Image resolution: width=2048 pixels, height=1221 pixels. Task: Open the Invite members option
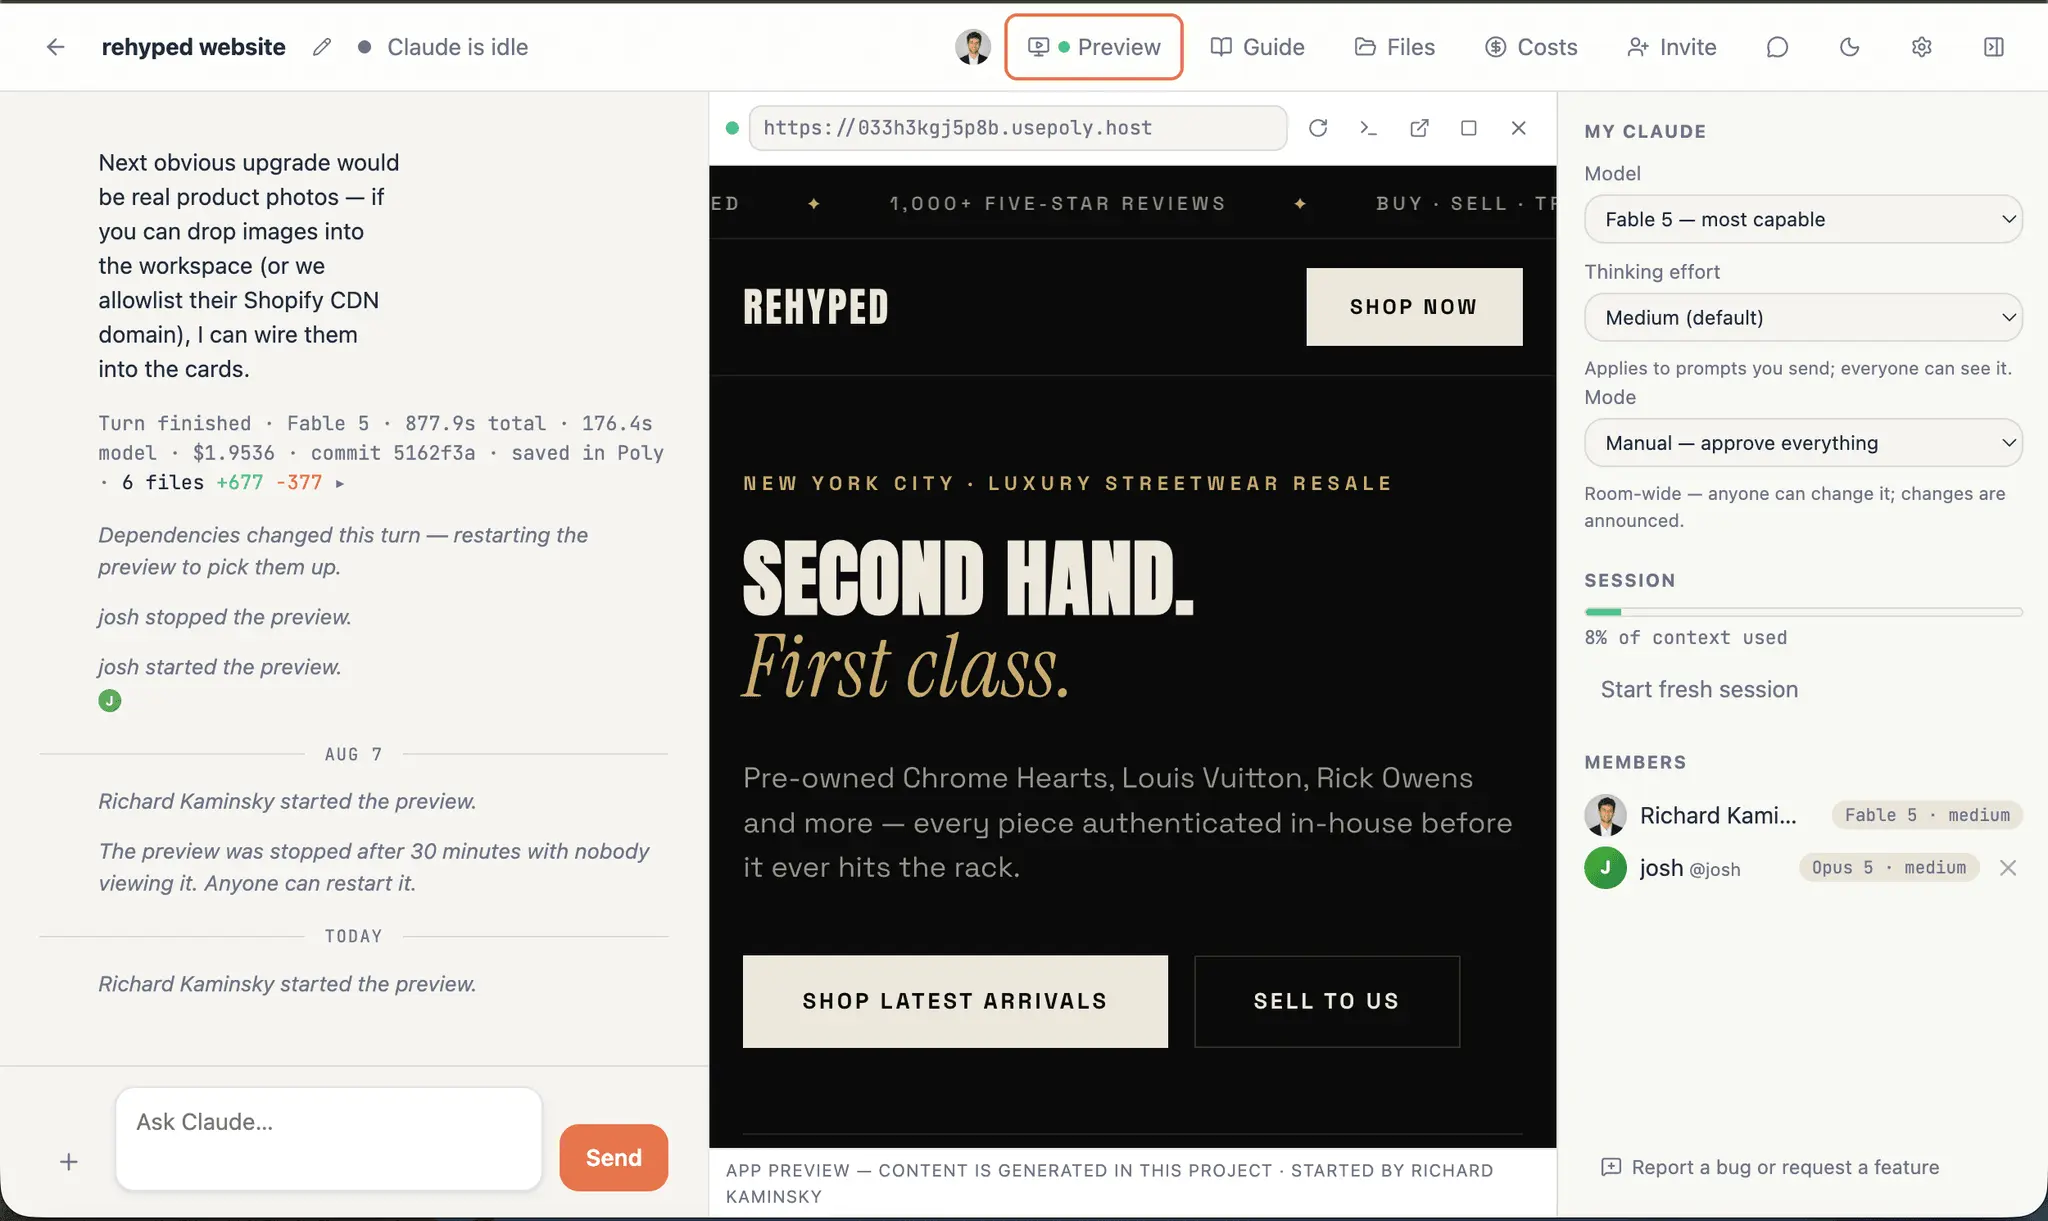1672,47
